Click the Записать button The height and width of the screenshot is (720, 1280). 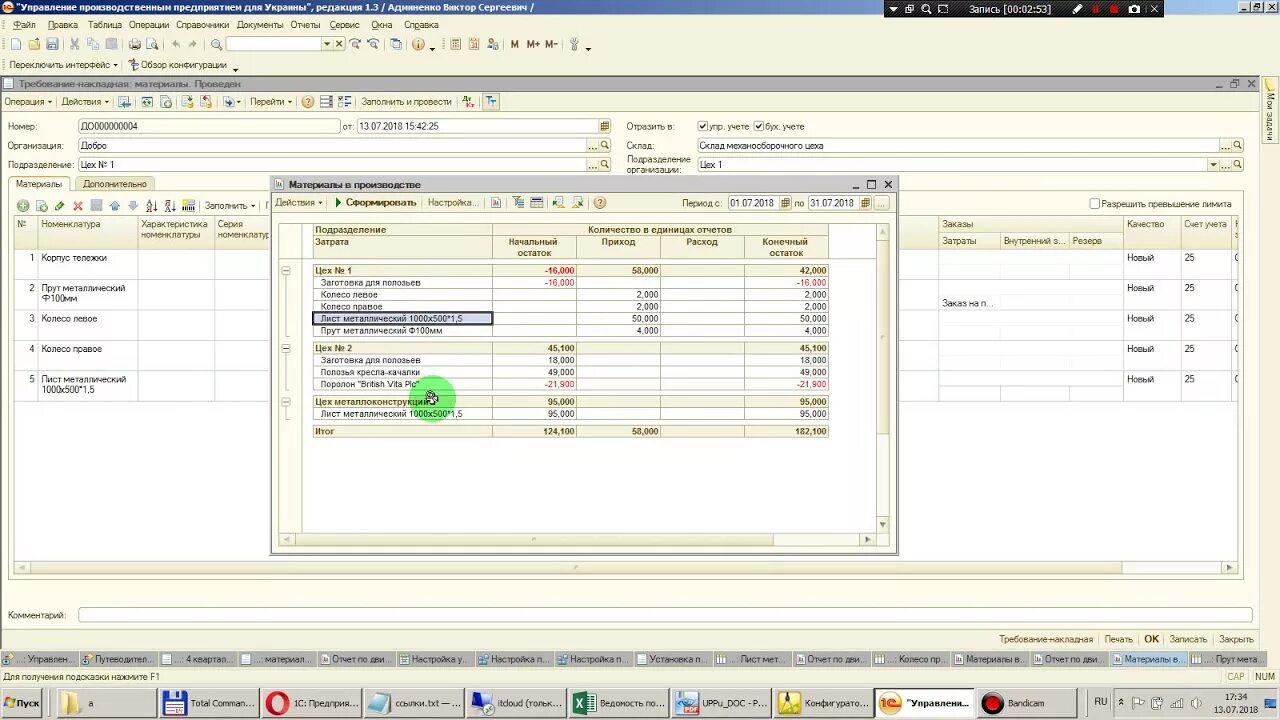(x=1188, y=639)
